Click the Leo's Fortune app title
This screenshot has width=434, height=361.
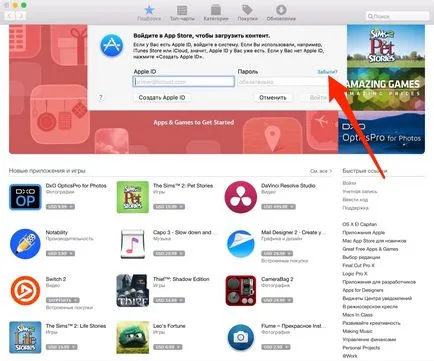169,326
